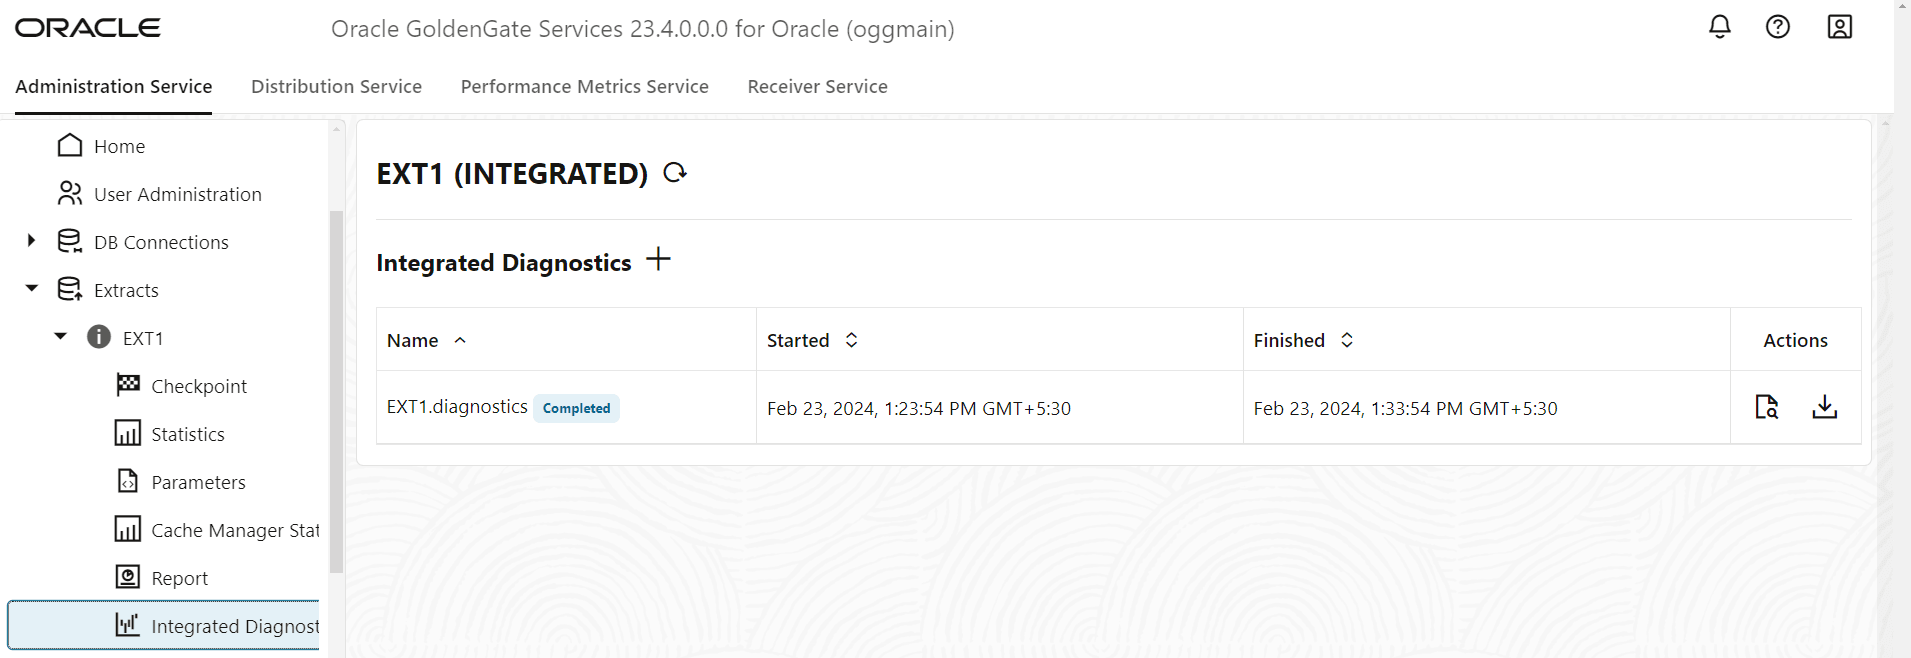Open the notifications bell icon
Viewport: 1911px width, 658px height.
click(1719, 27)
